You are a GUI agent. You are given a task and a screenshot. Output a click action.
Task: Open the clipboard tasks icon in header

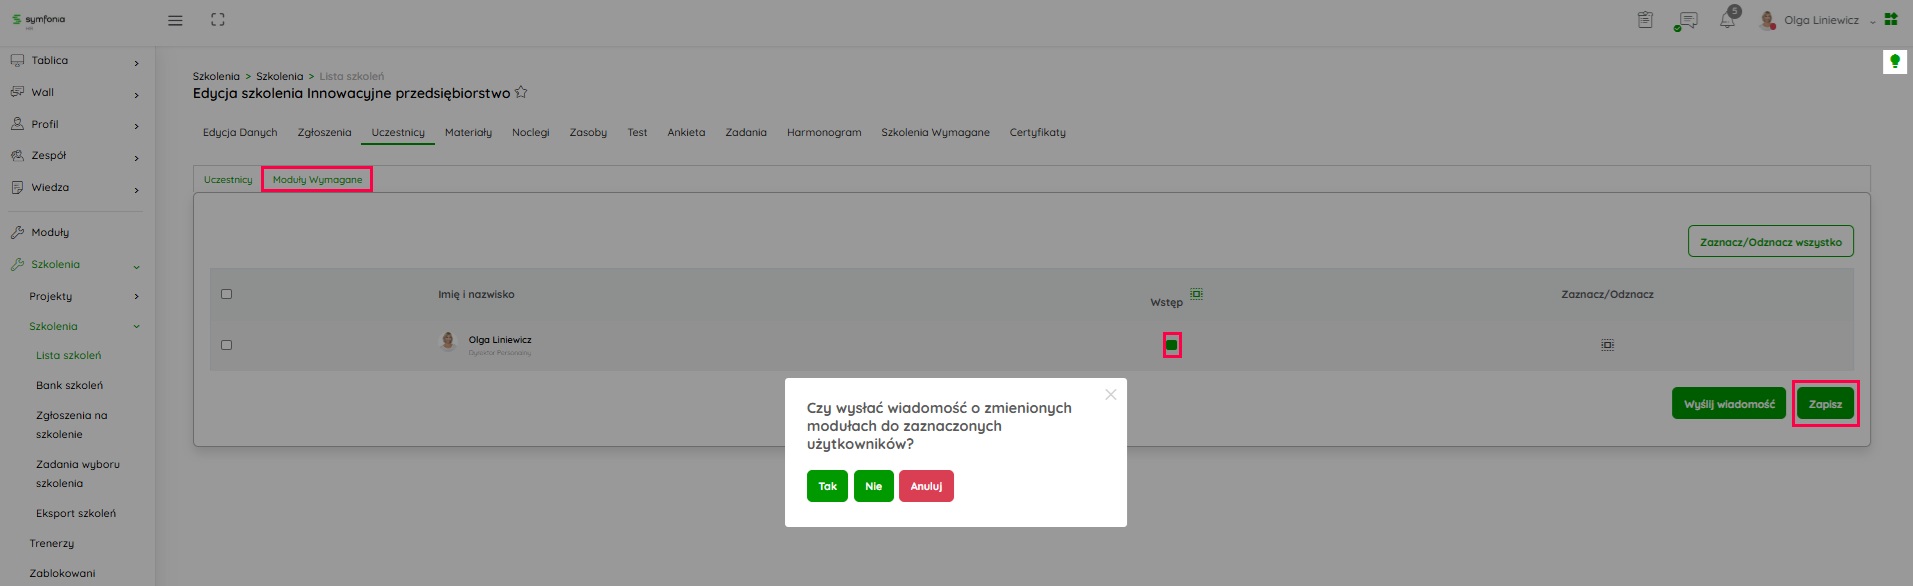pos(1645,20)
